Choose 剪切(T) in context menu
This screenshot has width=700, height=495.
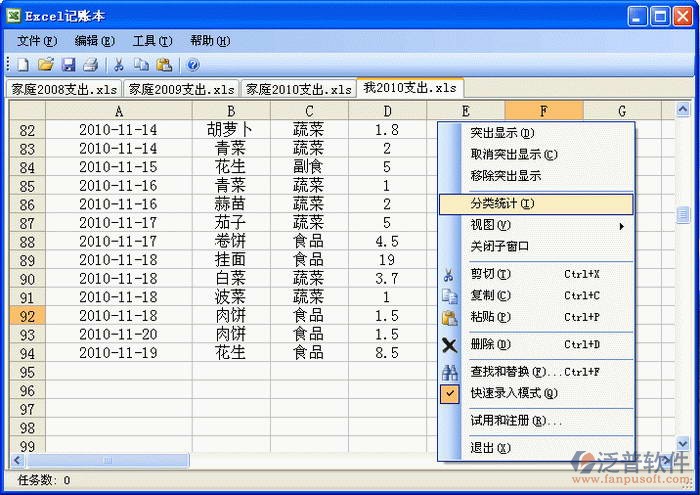(x=536, y=274)
